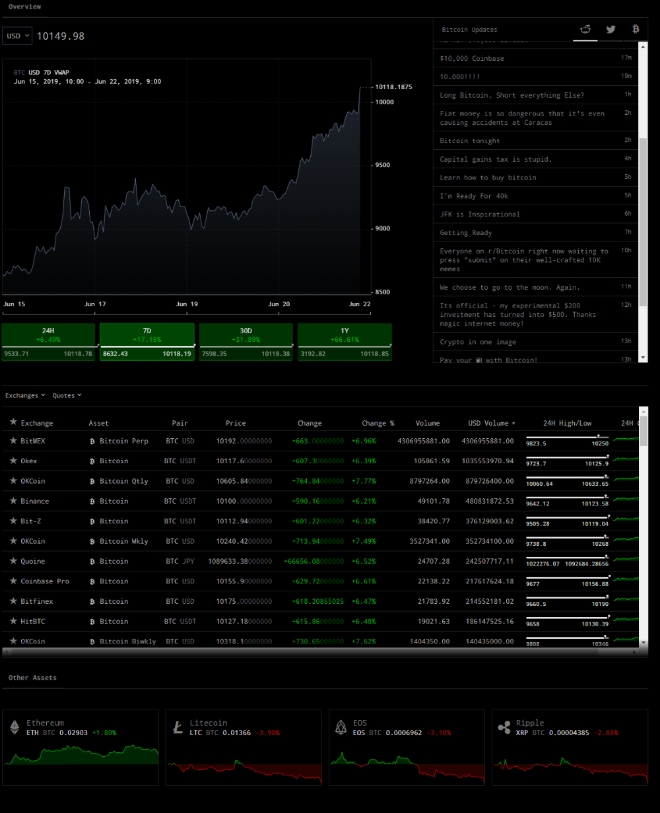Select the 30D timeframe tab
The height and width of the screenshot is (813, 660).
(246, 342)
